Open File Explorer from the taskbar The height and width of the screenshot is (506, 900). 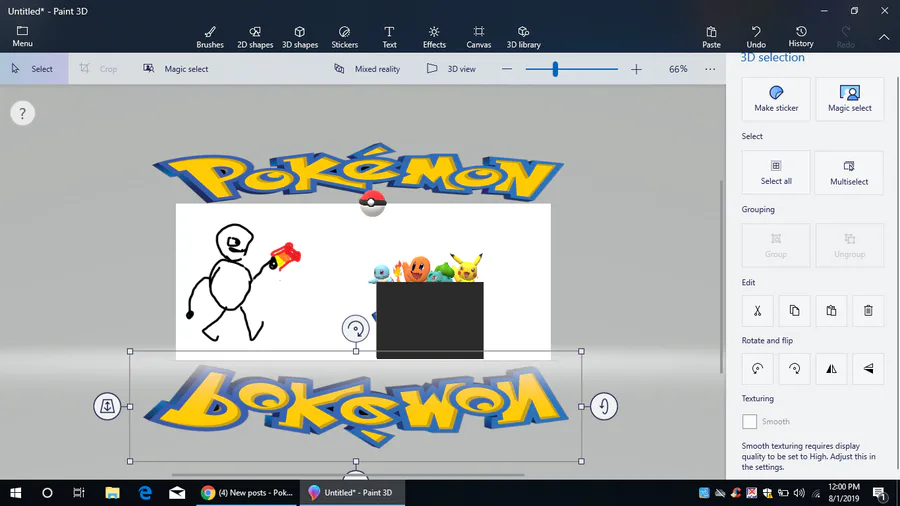click(112, 493)
